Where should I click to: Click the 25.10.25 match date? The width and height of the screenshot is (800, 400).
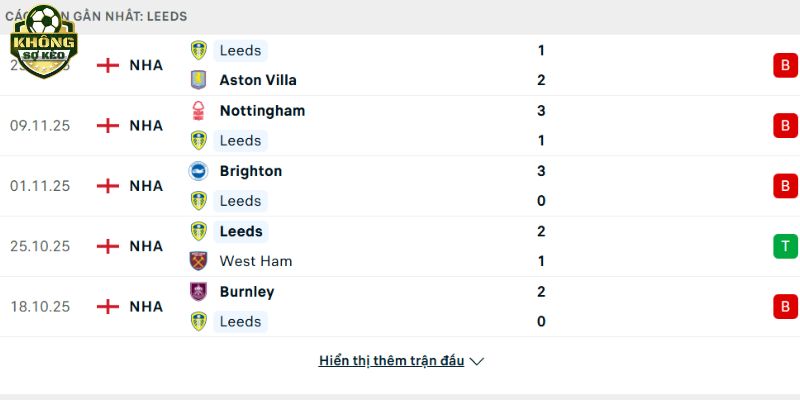click(x=40, y=246)
